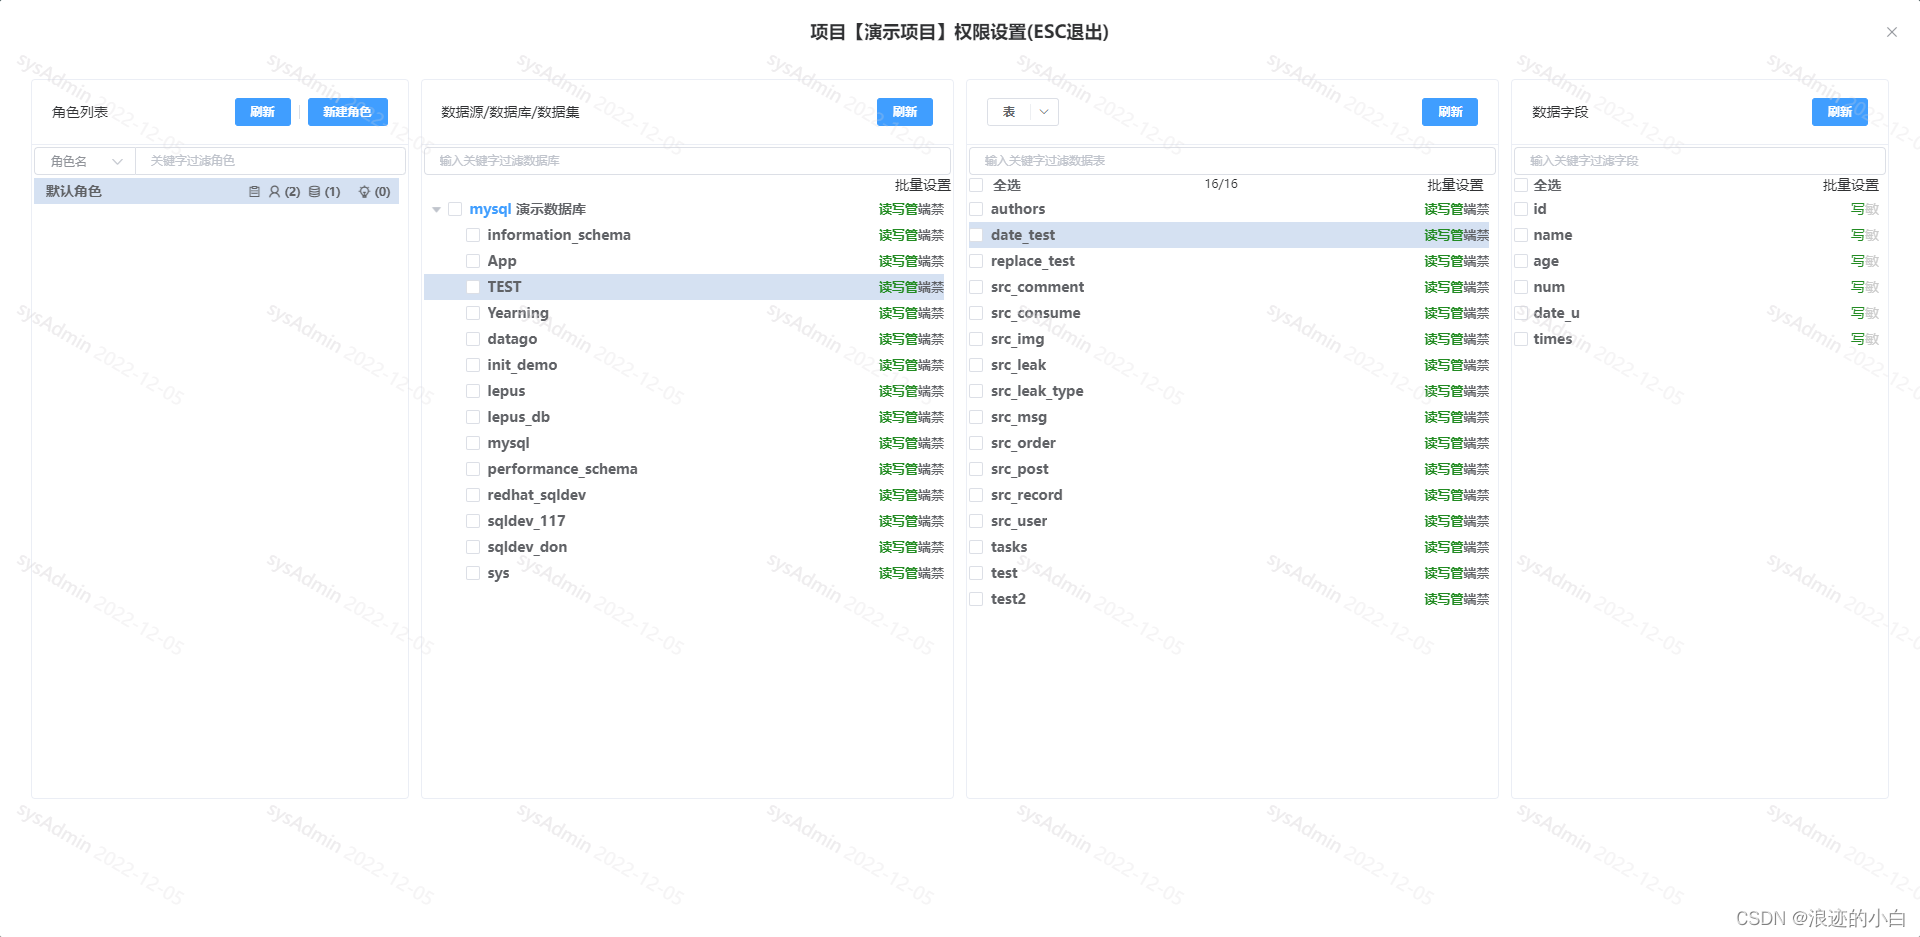Check the test2 table checkbox
The width and height of the screenshot is (1920, 937).
(976, 599)
